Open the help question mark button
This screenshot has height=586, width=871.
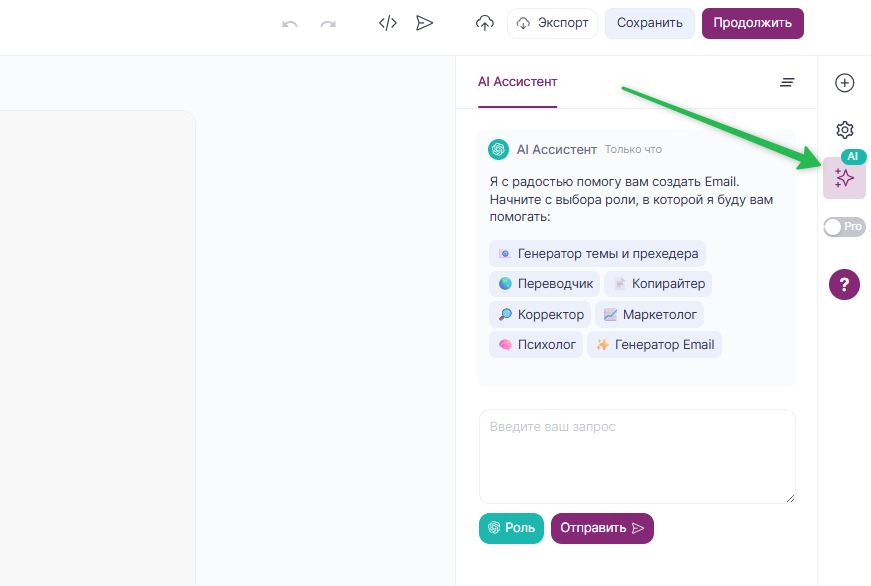[844, 284]
